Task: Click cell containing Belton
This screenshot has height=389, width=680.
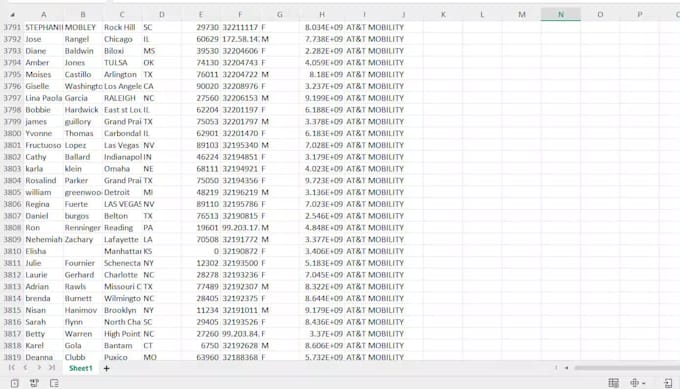Action: pos(122,216)
